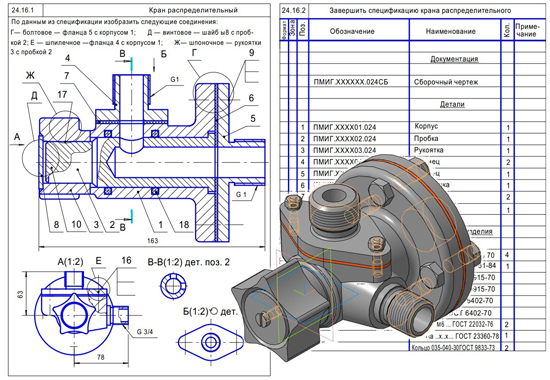Click the Корпус row in specification

pos(414,127)
